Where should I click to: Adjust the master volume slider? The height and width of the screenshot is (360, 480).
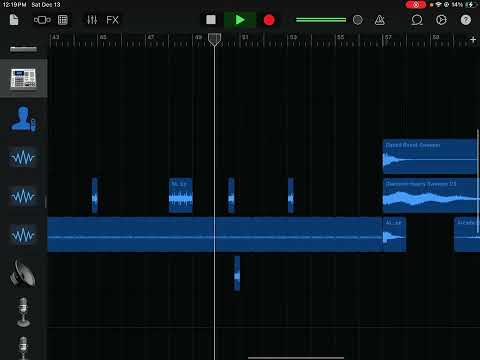pos(321,20)
